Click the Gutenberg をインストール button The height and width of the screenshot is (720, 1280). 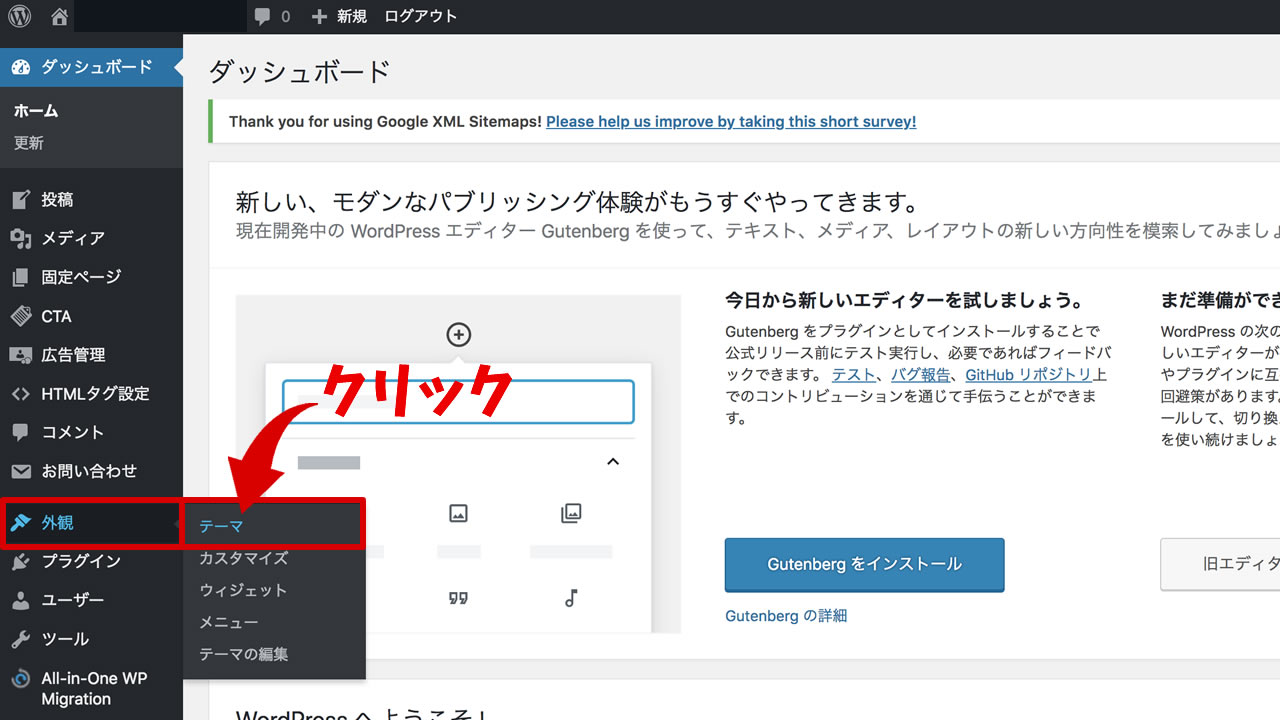tap(864, 565)
